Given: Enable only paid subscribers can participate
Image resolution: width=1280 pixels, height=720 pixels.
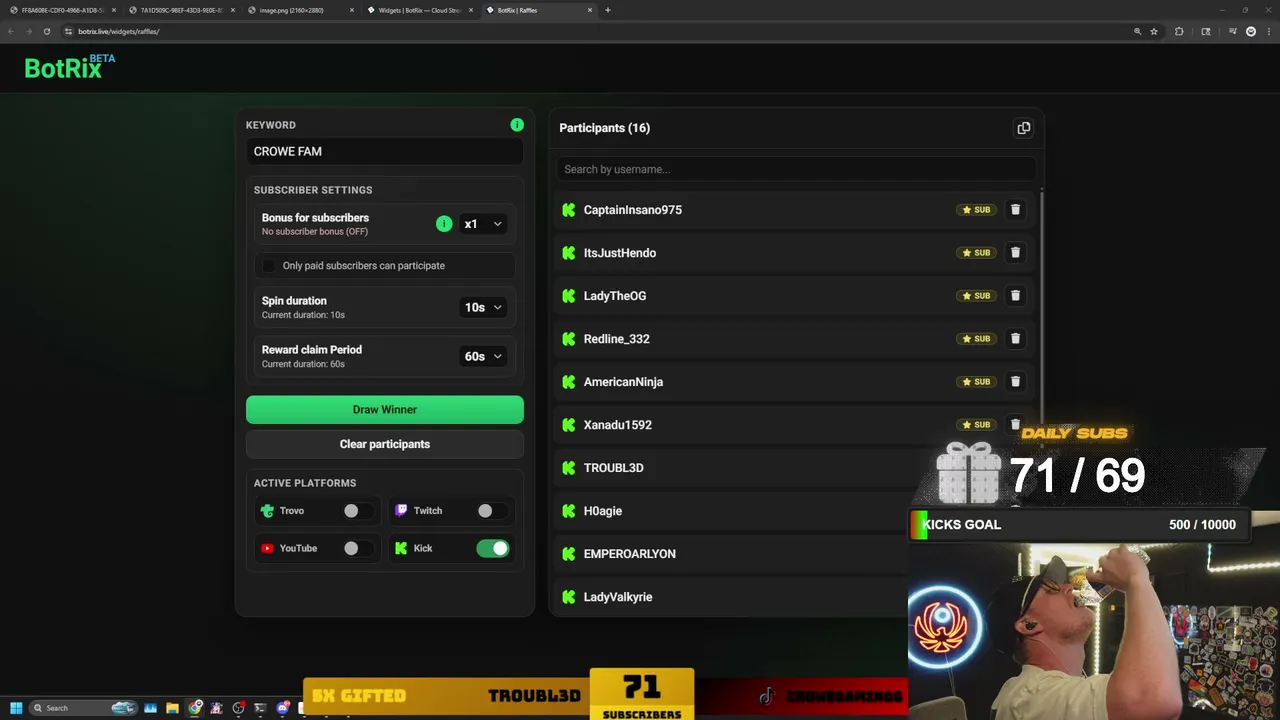Looking at the screenshot, I should (x=269, y=266).
